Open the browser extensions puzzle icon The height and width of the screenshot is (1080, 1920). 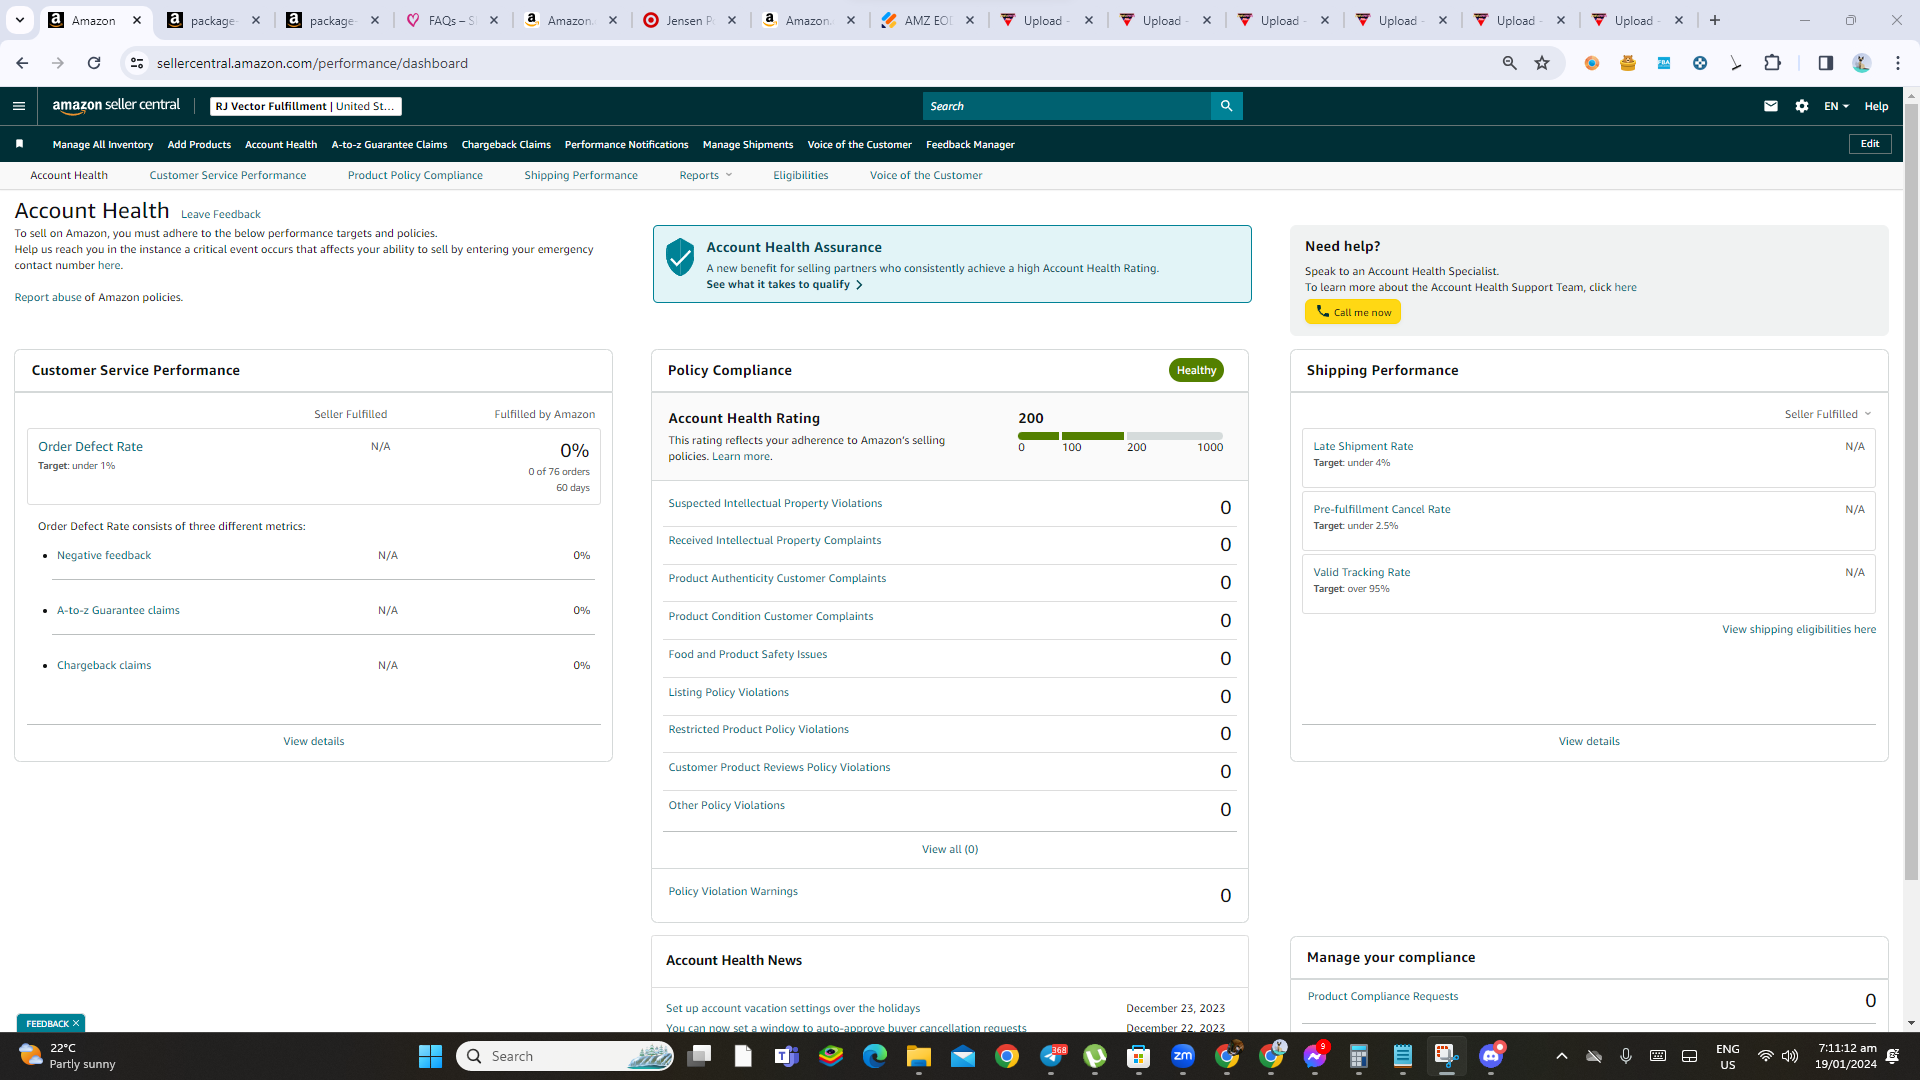[1772, 63]
